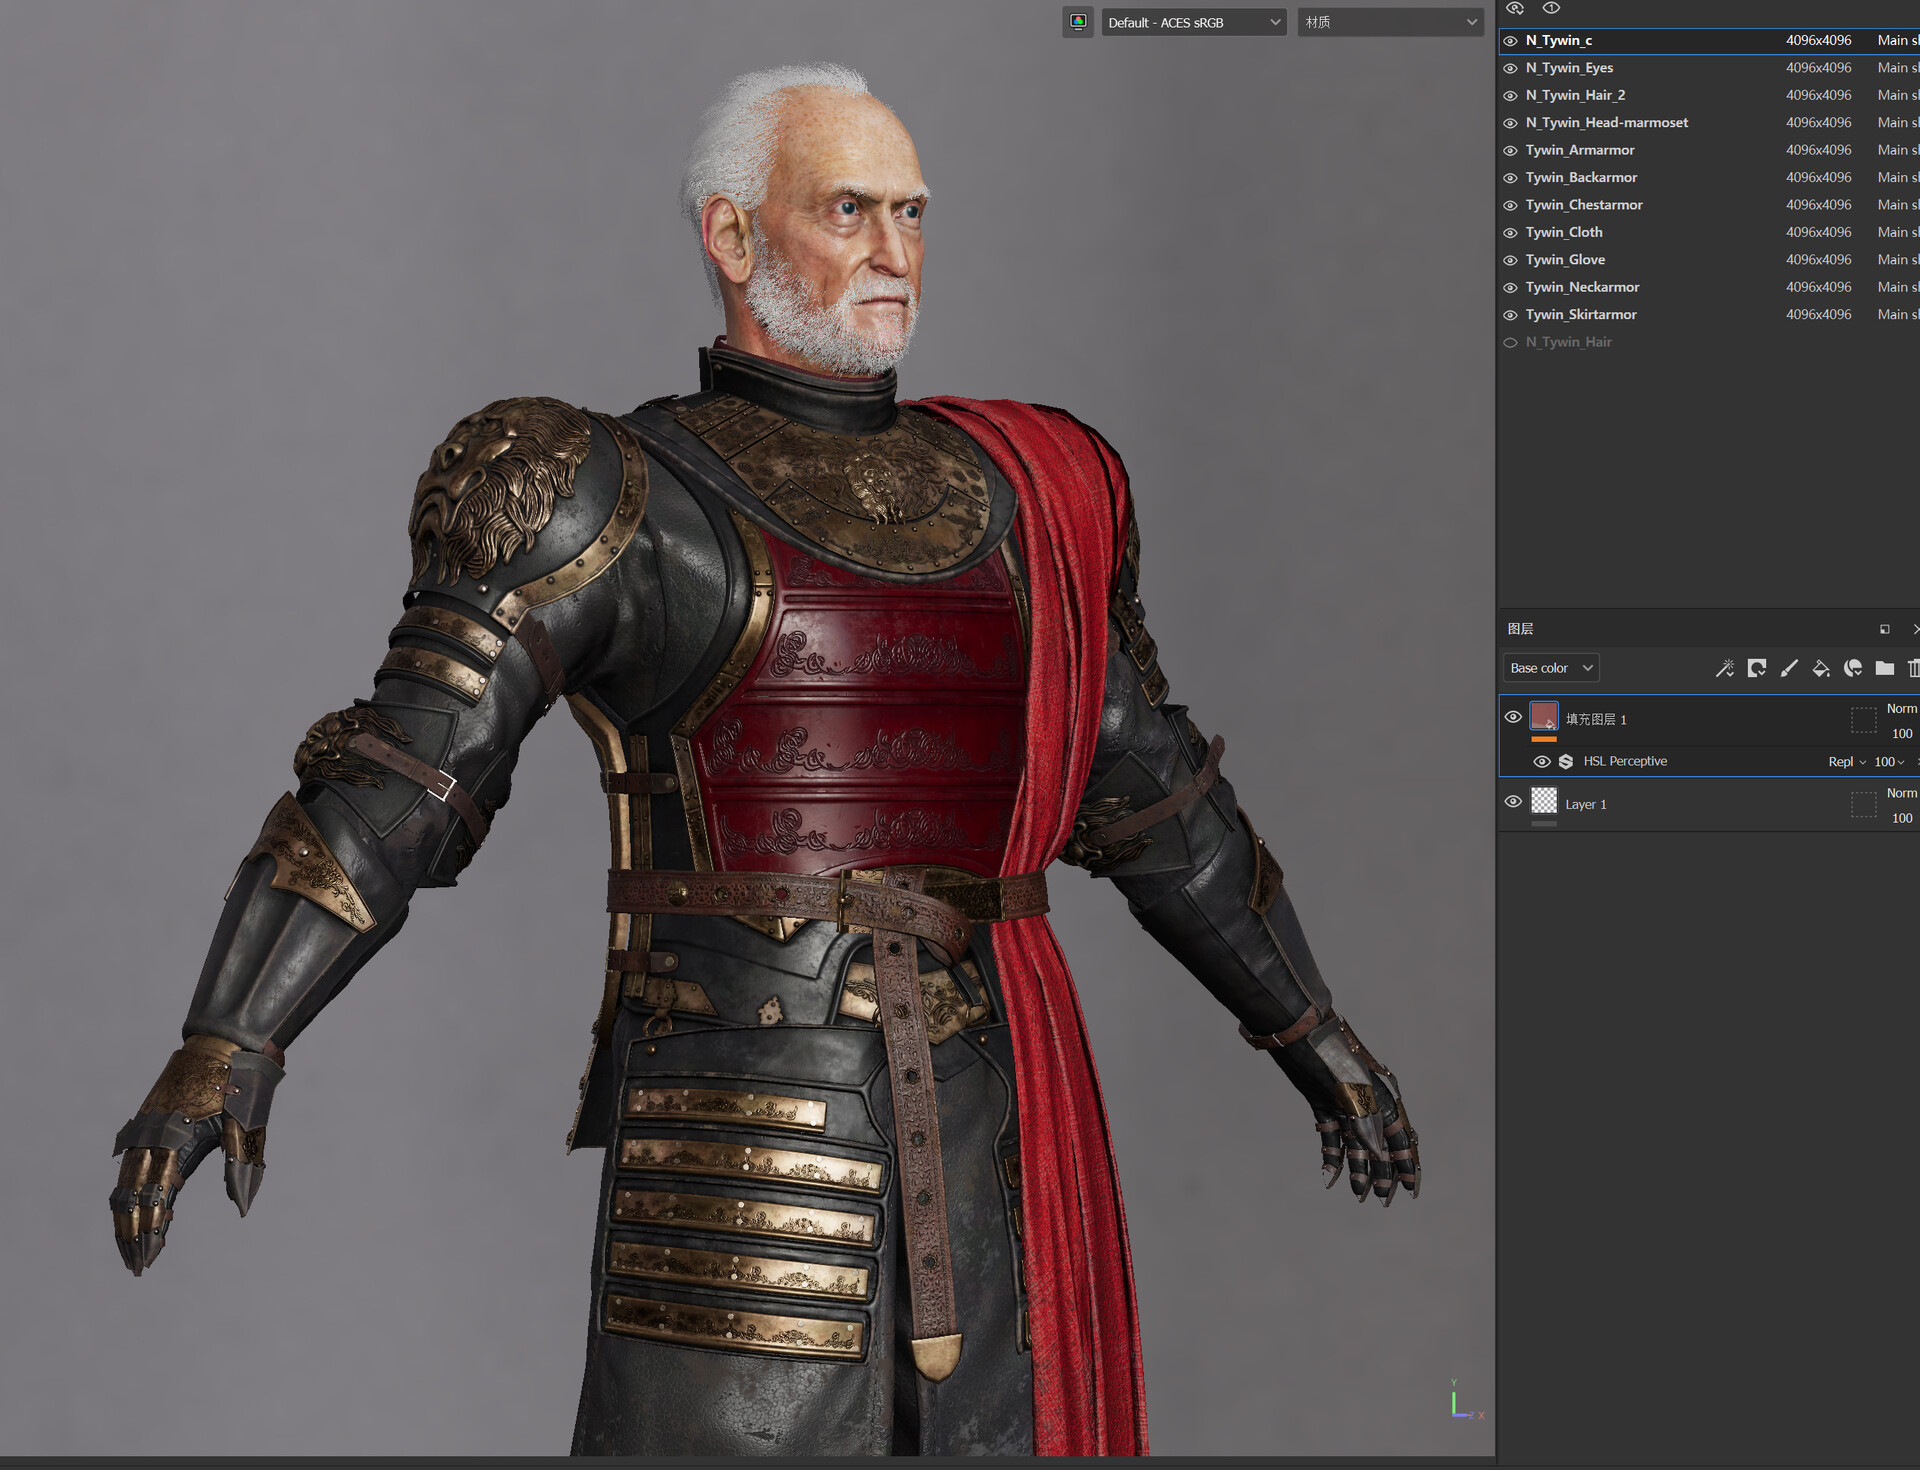
Task: Toggle visibility of the HSL Perceptive filter
Action: [x=1542, y=761]
